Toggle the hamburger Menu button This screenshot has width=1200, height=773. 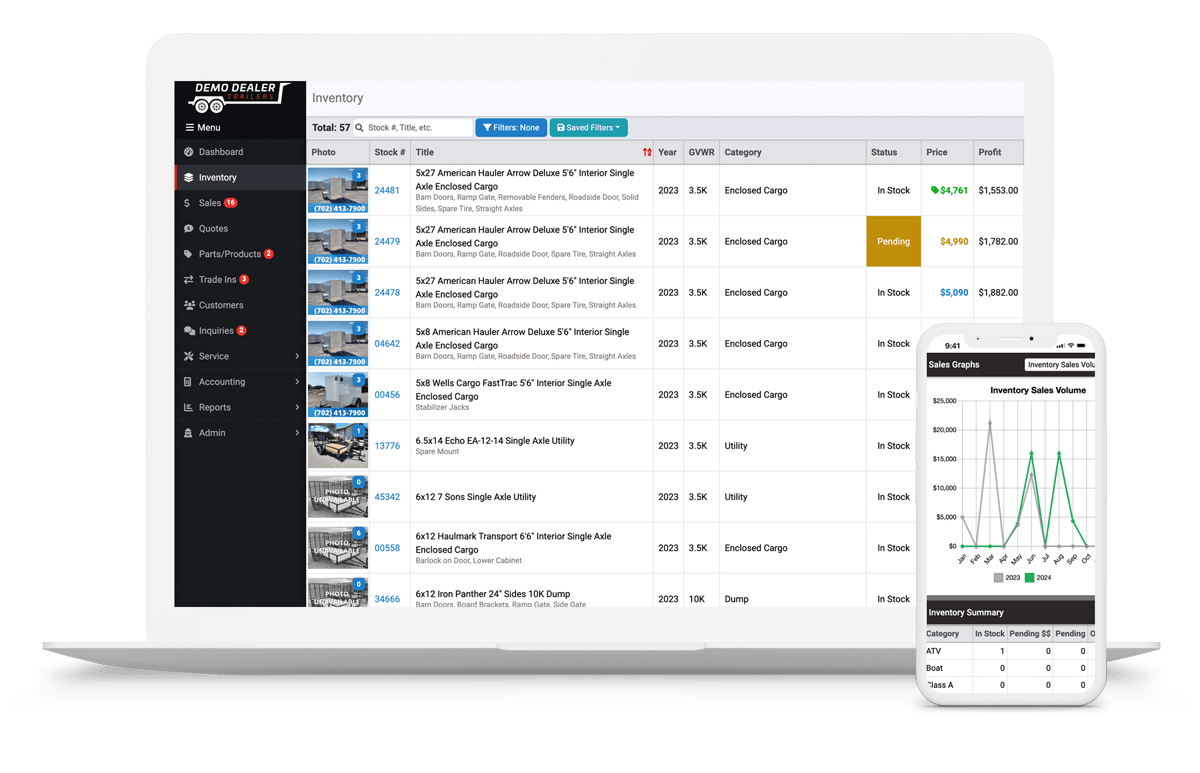(203, 128)
